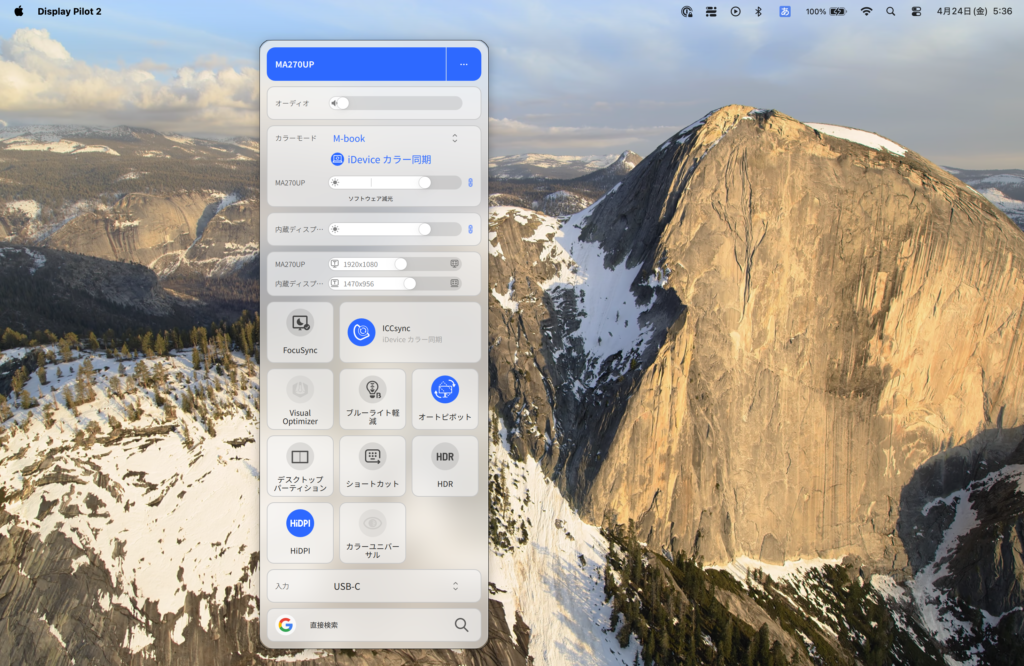Open the Display Pilot 2 menu
Image resolution: width=1024 pixels, height=666 pixels.
pos(69,11)
